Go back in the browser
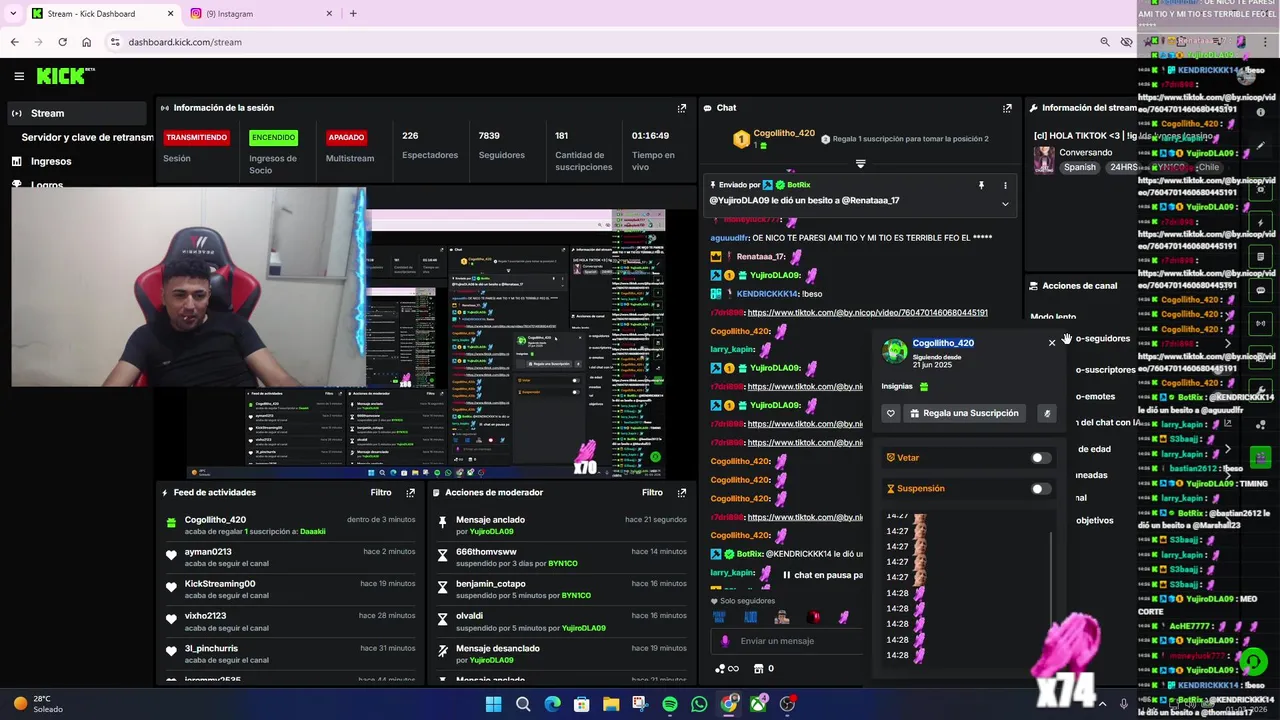Screen dimensions: 1280x720 (14, 42)
